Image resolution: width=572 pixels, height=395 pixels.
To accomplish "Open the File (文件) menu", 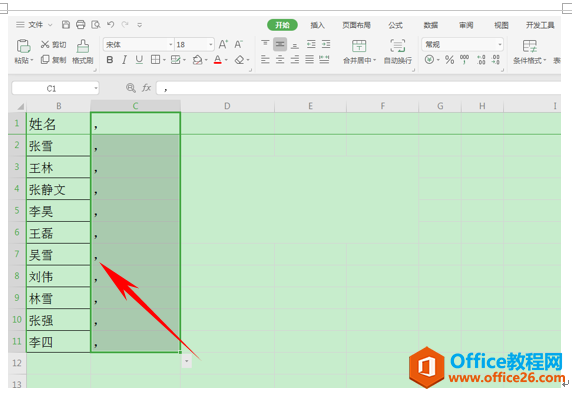I will click(35, 24).
